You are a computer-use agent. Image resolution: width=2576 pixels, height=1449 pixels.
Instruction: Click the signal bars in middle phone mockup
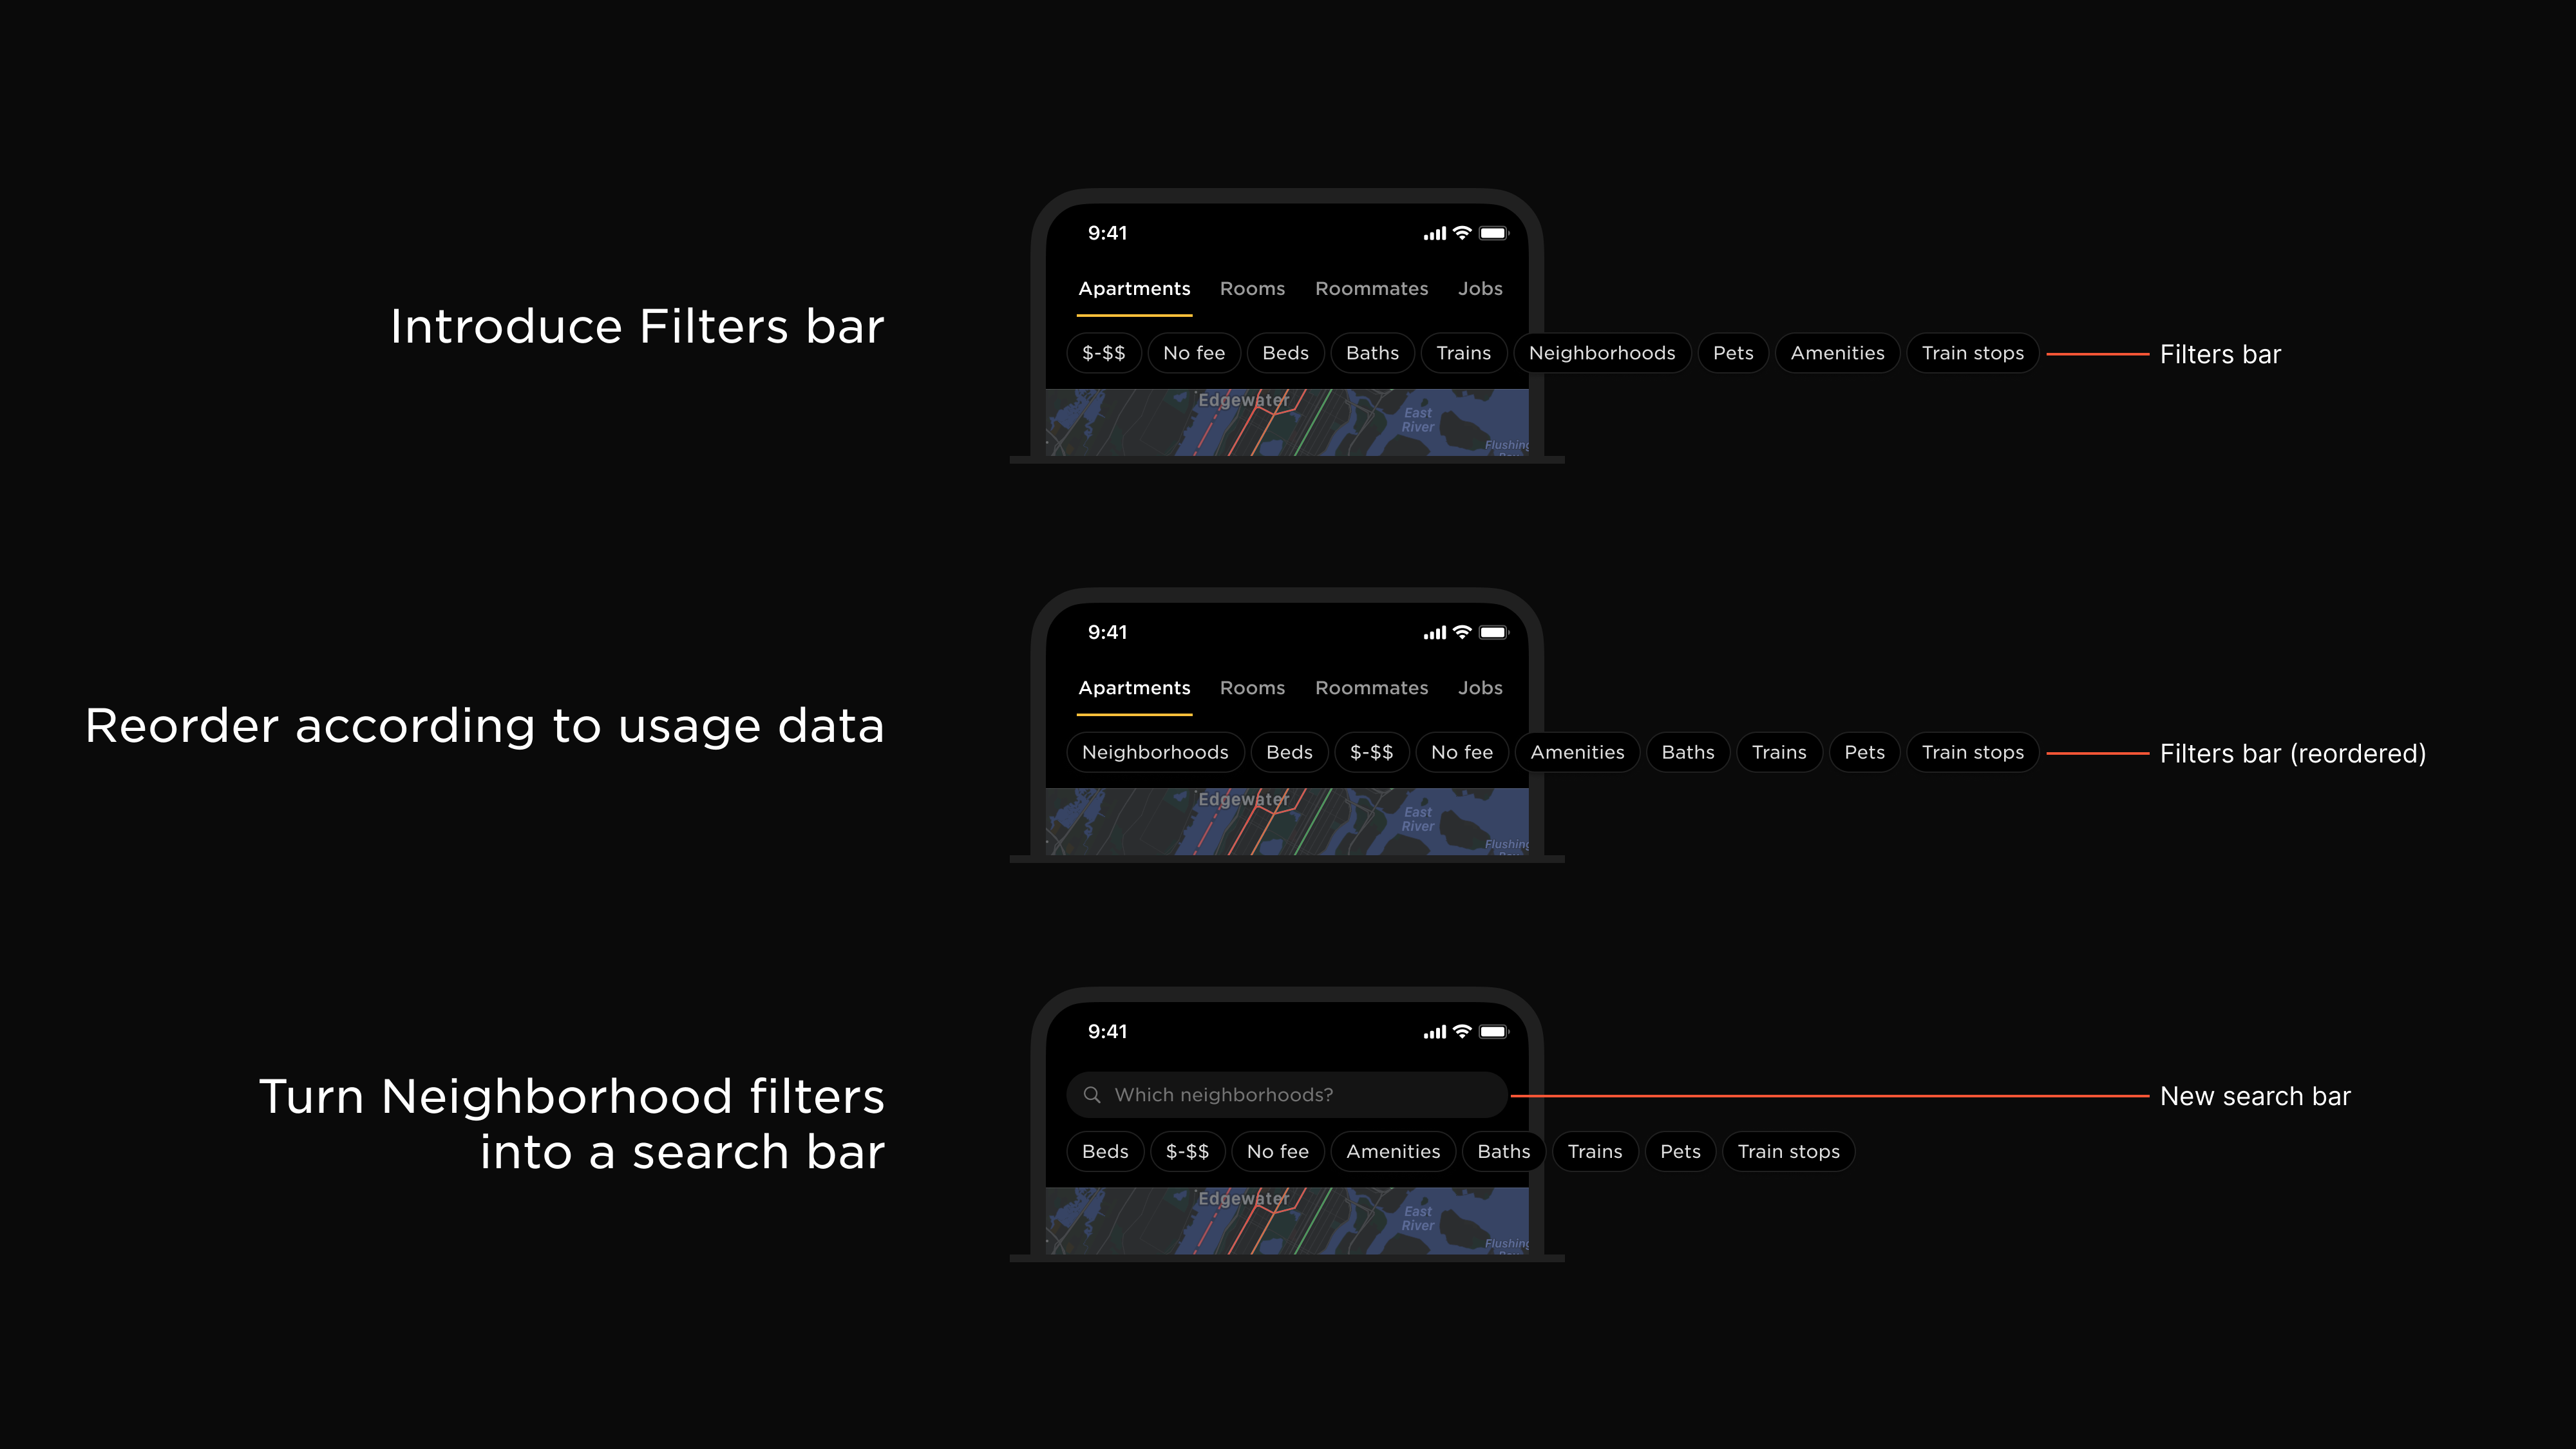pos(1434,633)
